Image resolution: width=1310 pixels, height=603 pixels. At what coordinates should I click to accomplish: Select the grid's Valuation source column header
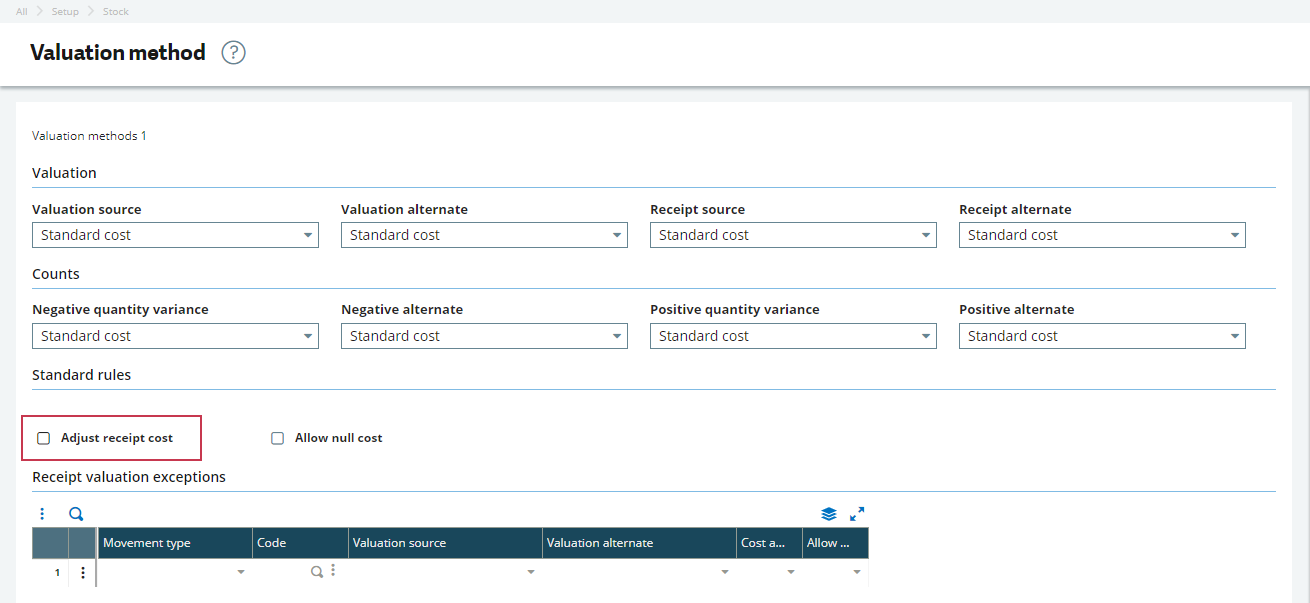445,543
